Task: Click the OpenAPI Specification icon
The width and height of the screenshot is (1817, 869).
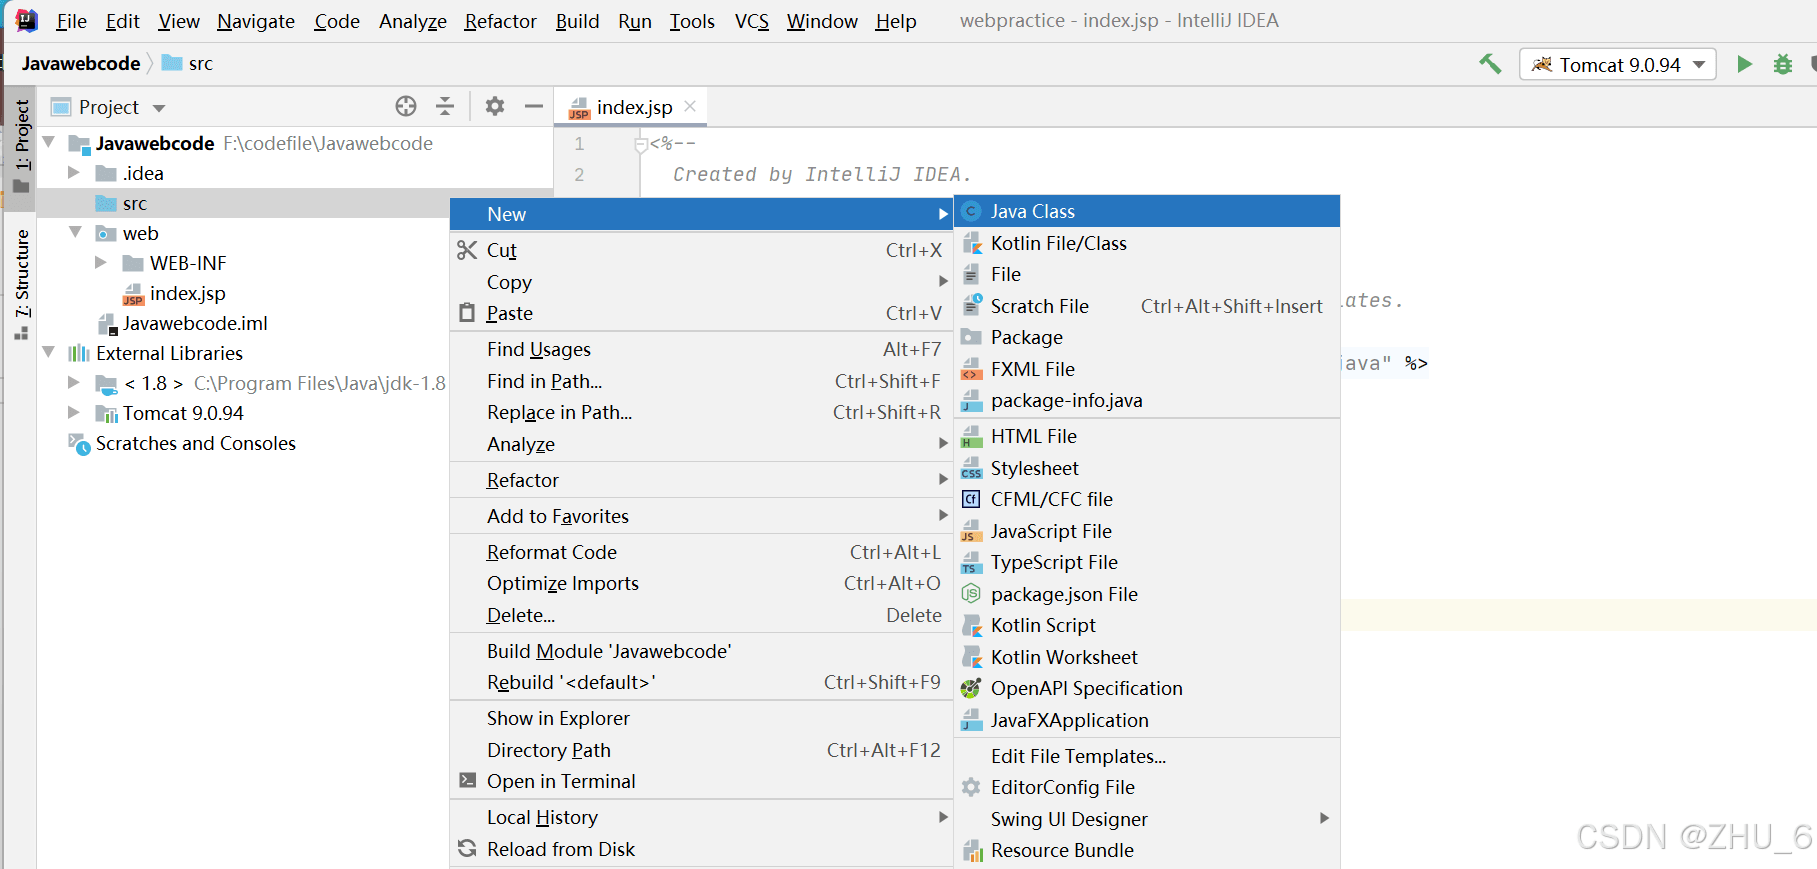Action: (x=971, y=688)
